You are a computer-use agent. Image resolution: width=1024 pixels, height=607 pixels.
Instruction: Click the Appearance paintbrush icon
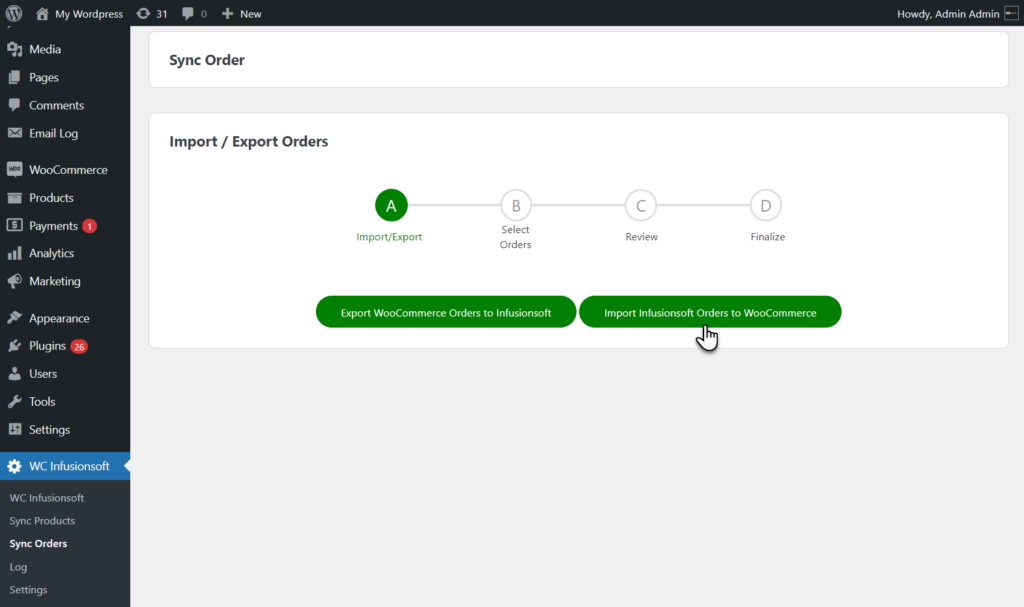click(x=14, y=318)
